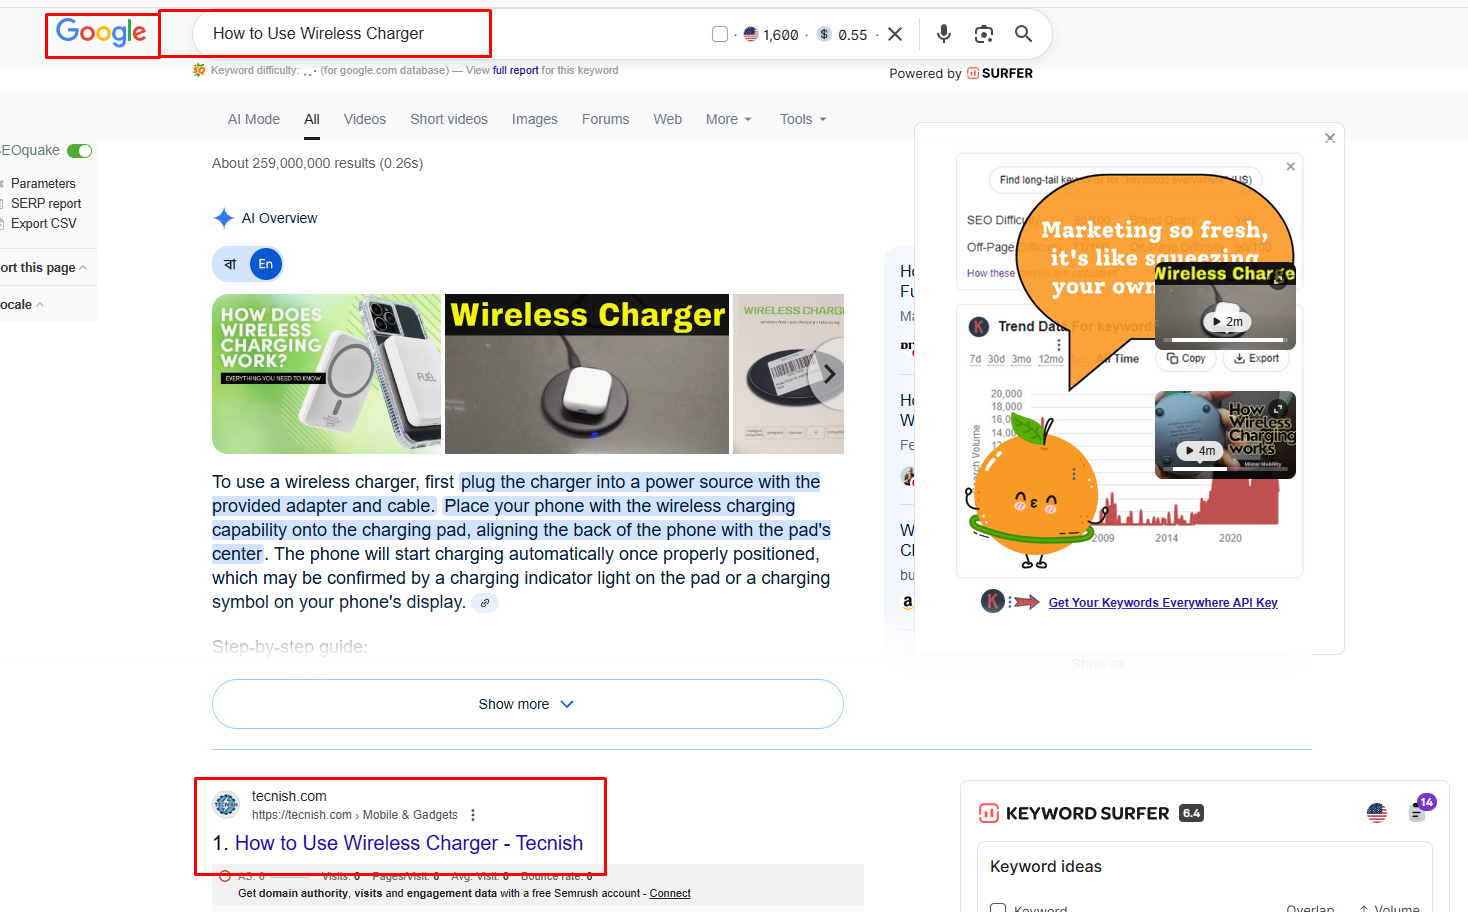1468x912 pixels.
Task: Switch to the Videos tab
Action: pyautogui.click(x=364, y=119)
